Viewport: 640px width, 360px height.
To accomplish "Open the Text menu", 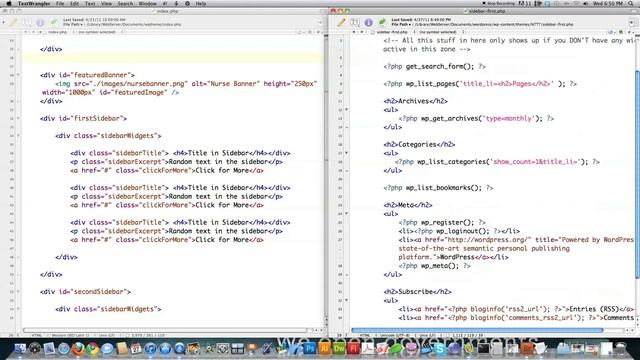I will pos(90,3).
